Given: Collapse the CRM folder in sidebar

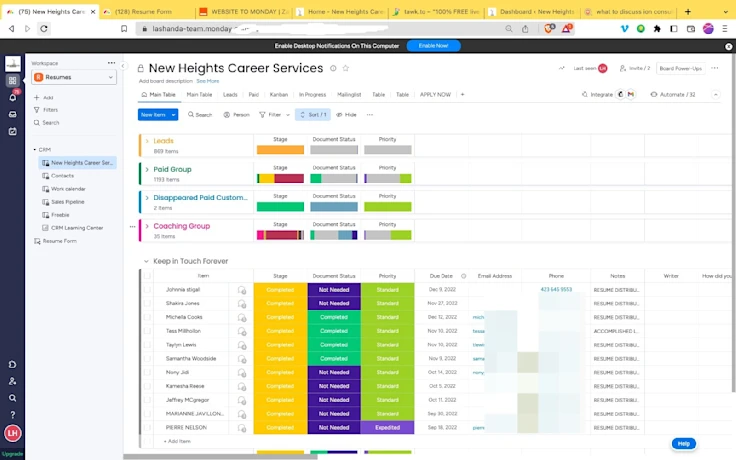Looking at the screenshot, I should point(35,150).
